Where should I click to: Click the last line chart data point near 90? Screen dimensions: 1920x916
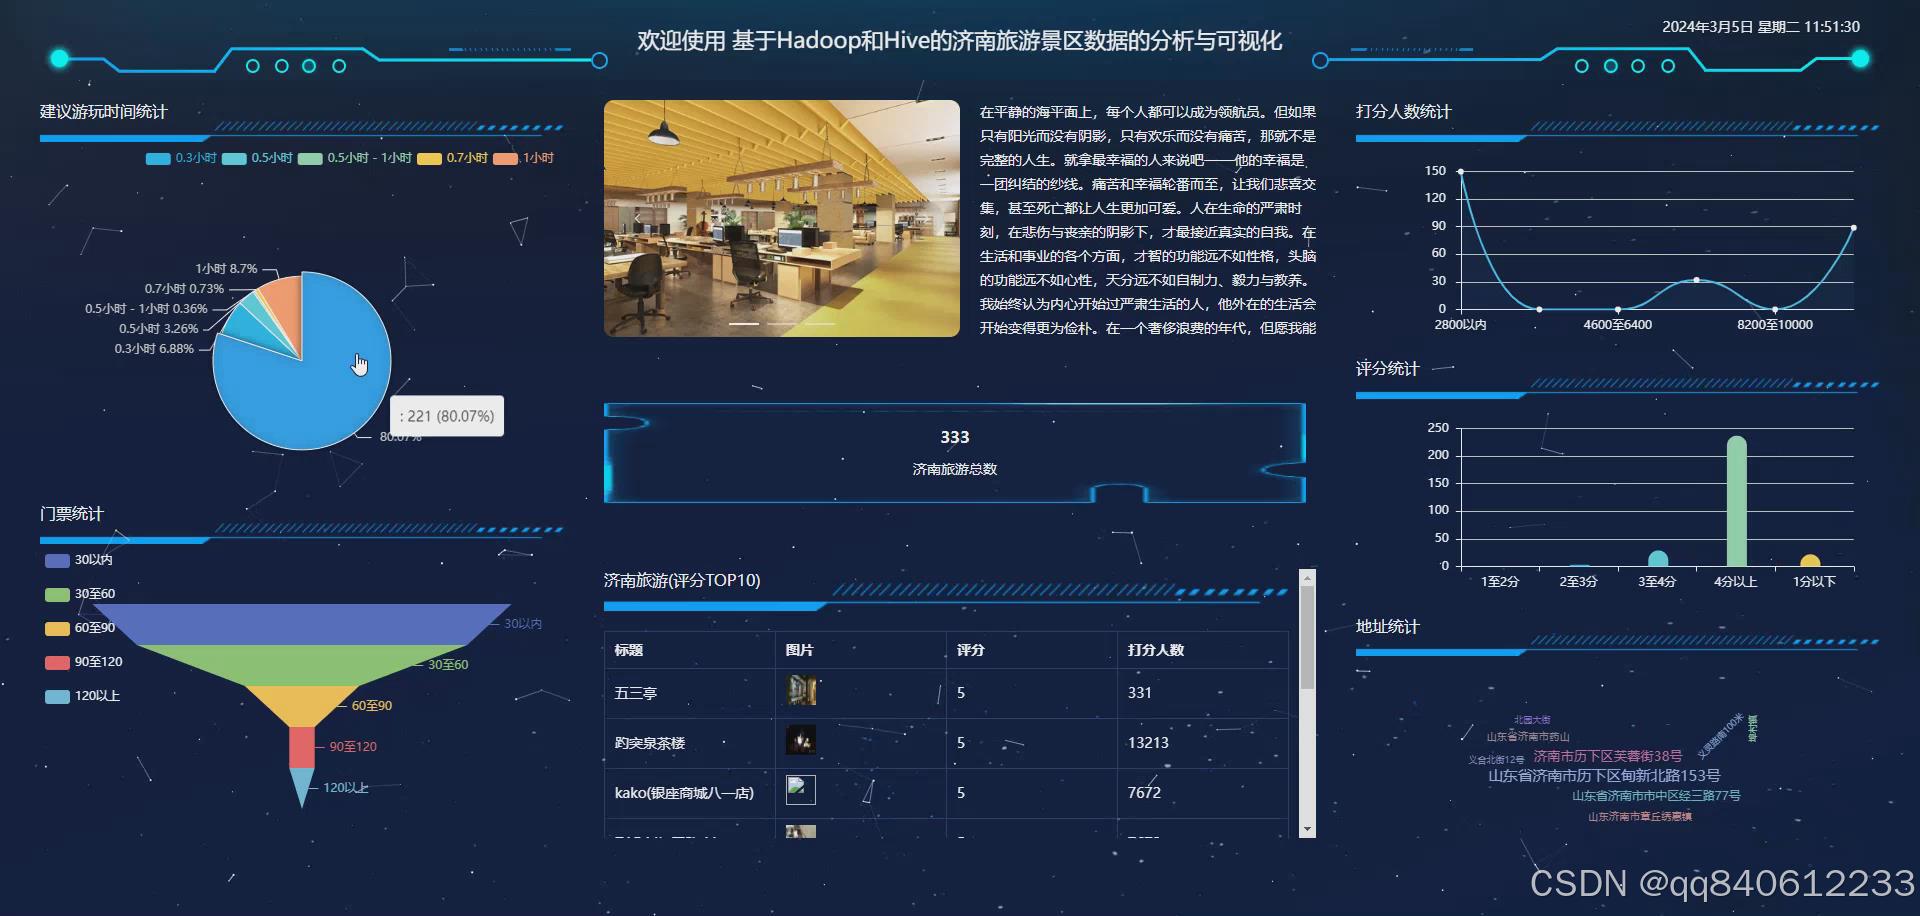[x=1853, y=228]
